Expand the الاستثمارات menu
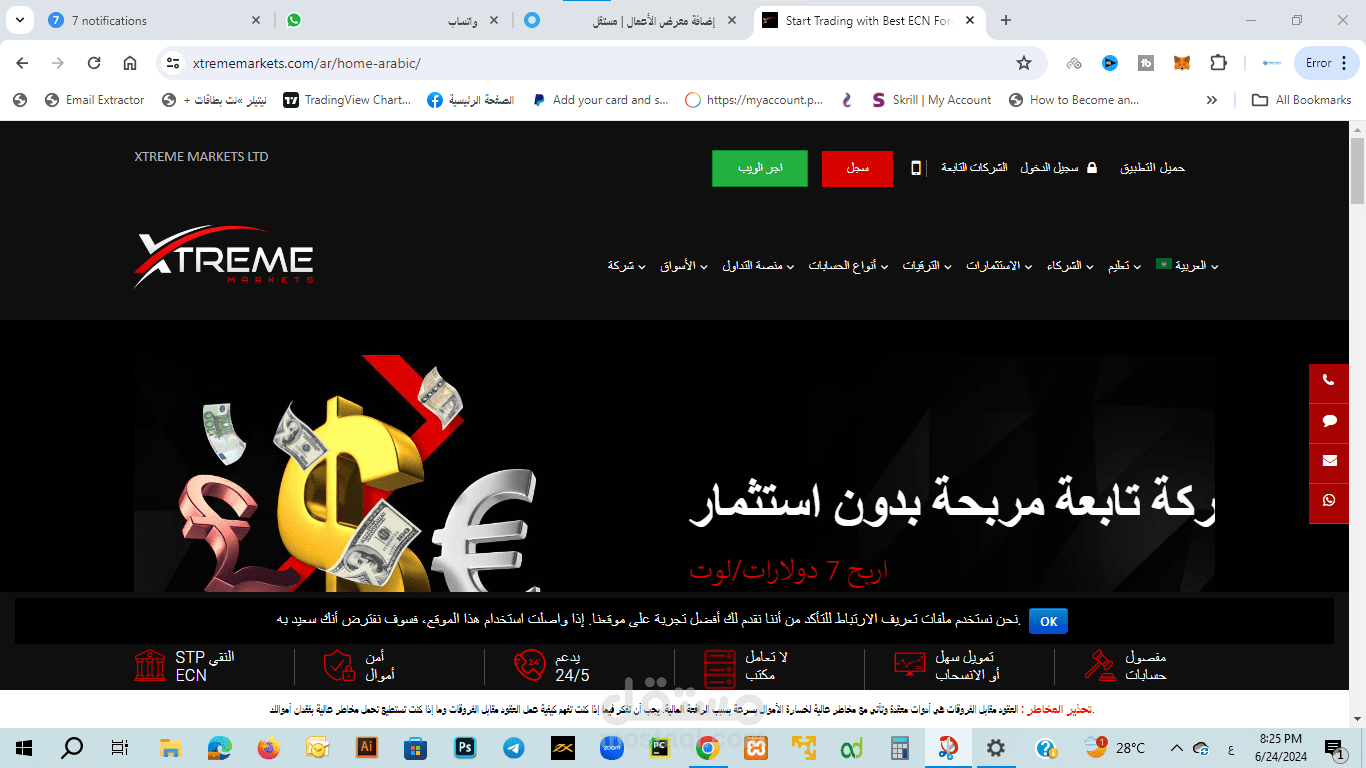This screenshot has height=768, width=1366. click(x=999, y=266)
